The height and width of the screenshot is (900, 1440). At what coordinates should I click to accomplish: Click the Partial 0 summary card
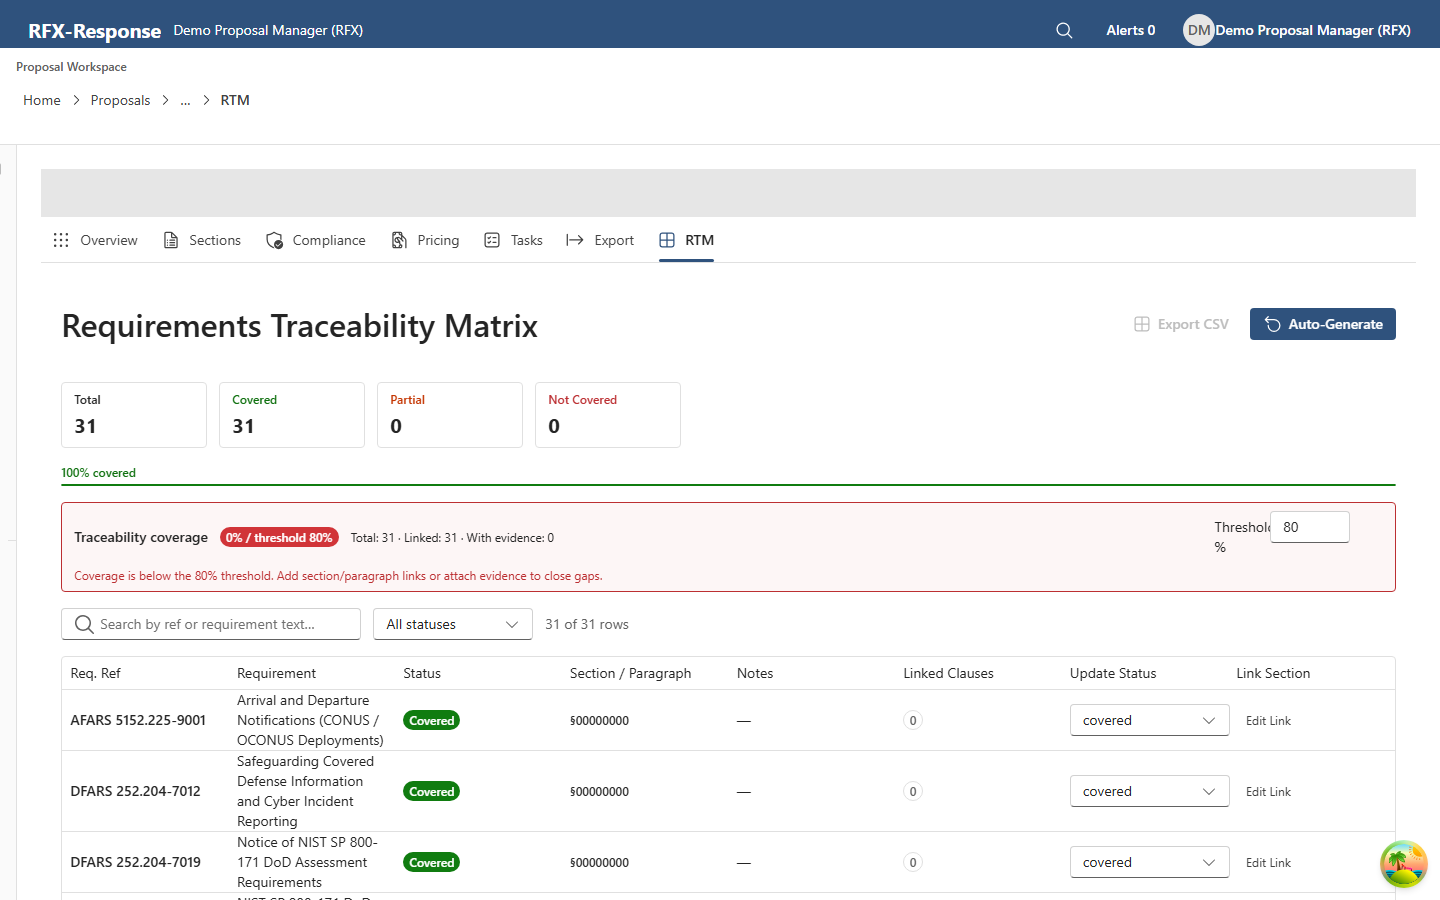[450, 415]
